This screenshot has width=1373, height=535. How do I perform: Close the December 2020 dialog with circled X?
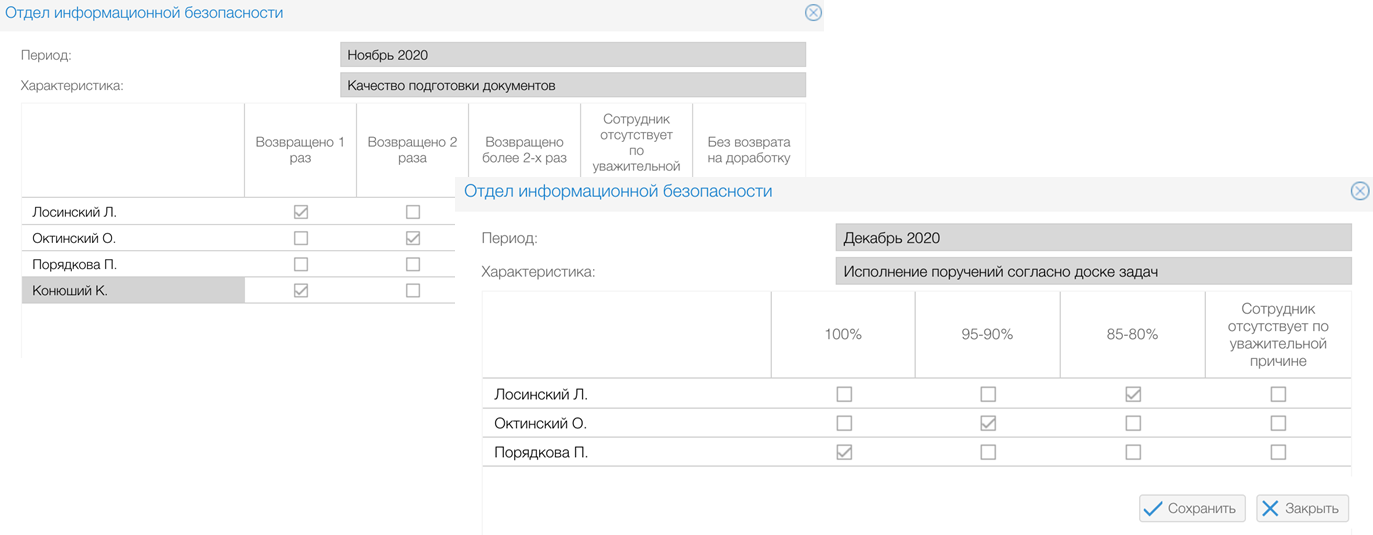pyautogui.click(x=1359, y=191)
